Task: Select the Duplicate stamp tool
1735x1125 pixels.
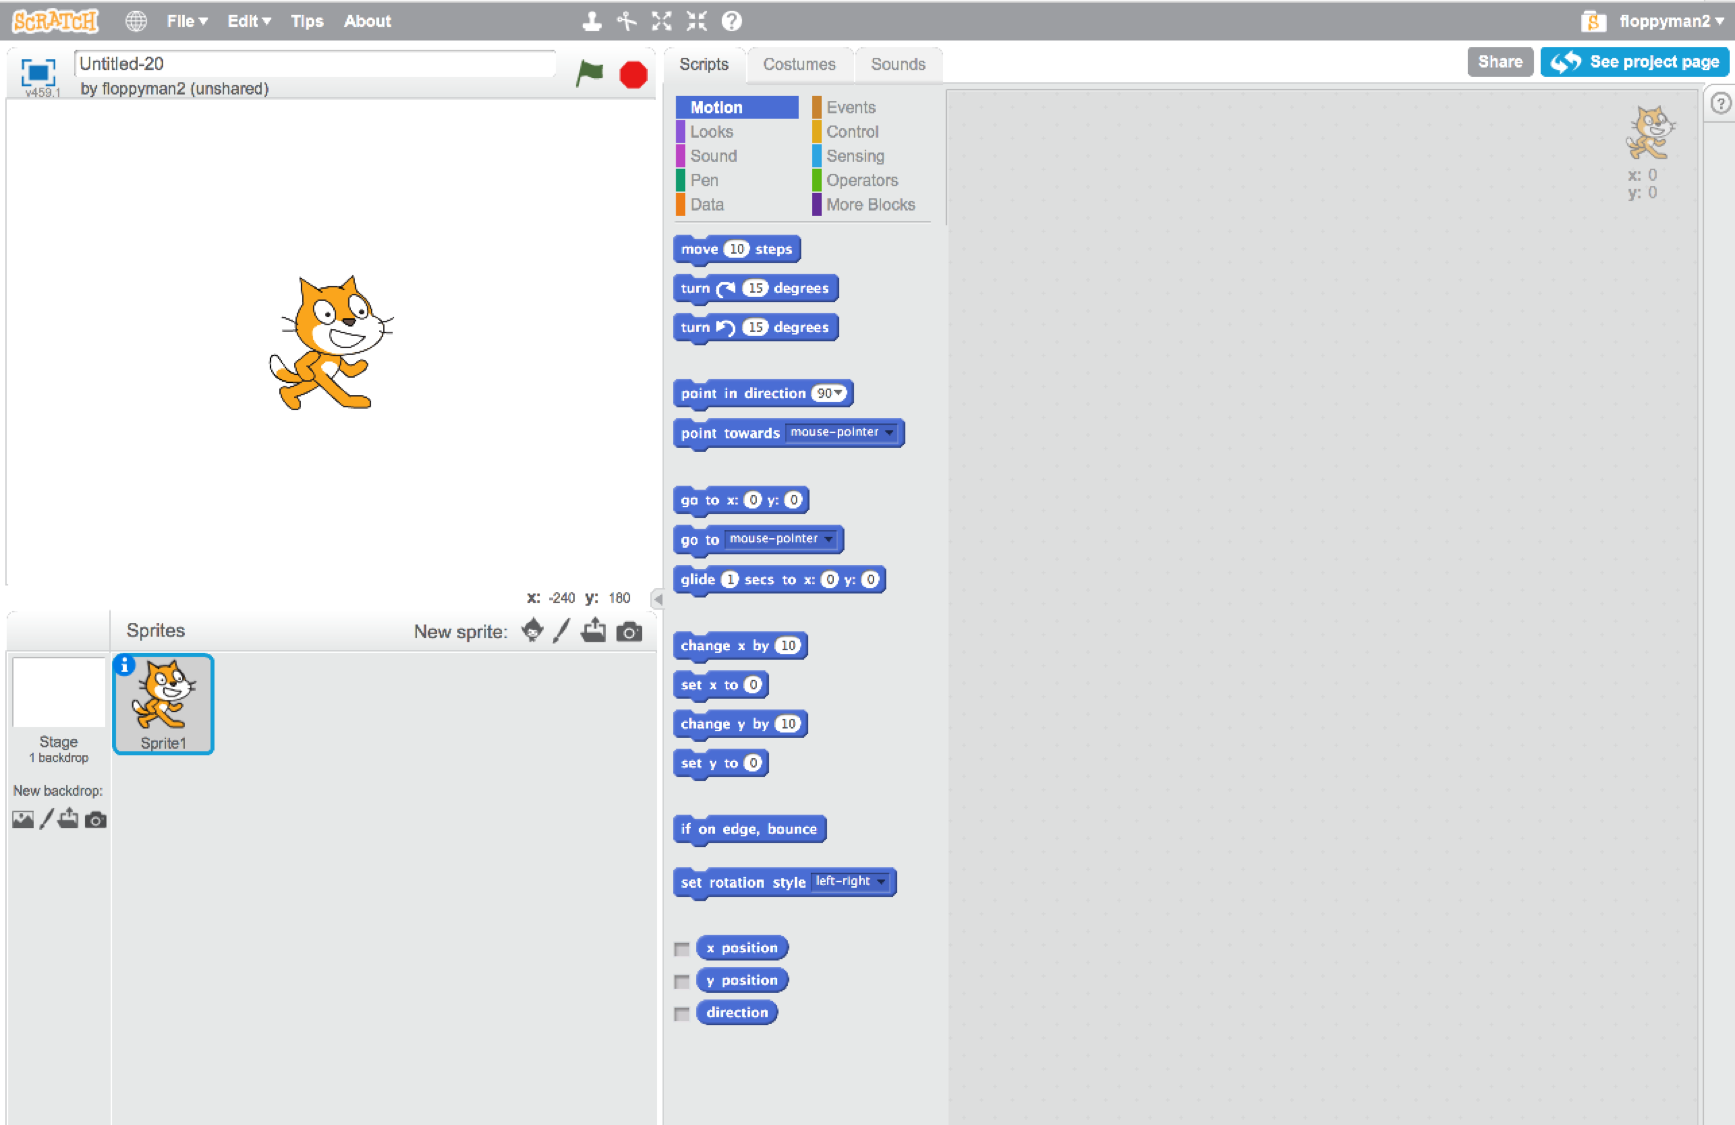Action: pos(592,20)
